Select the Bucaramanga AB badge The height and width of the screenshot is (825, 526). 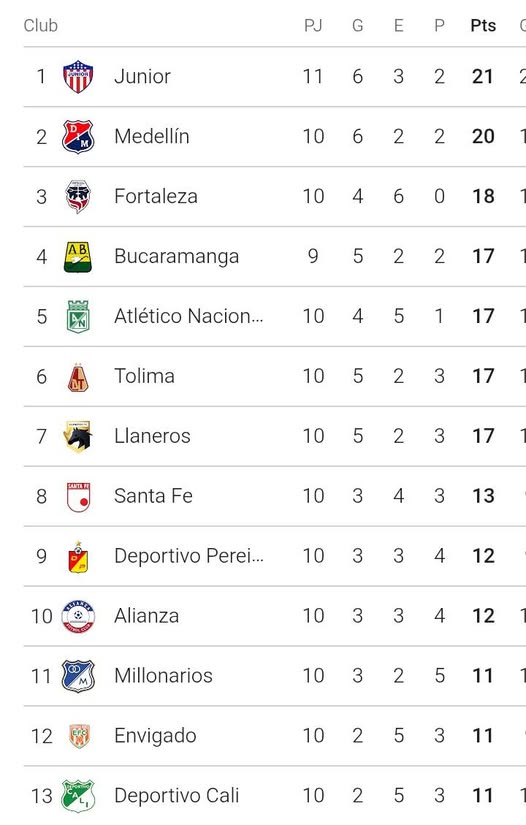[x=78, y=257]
